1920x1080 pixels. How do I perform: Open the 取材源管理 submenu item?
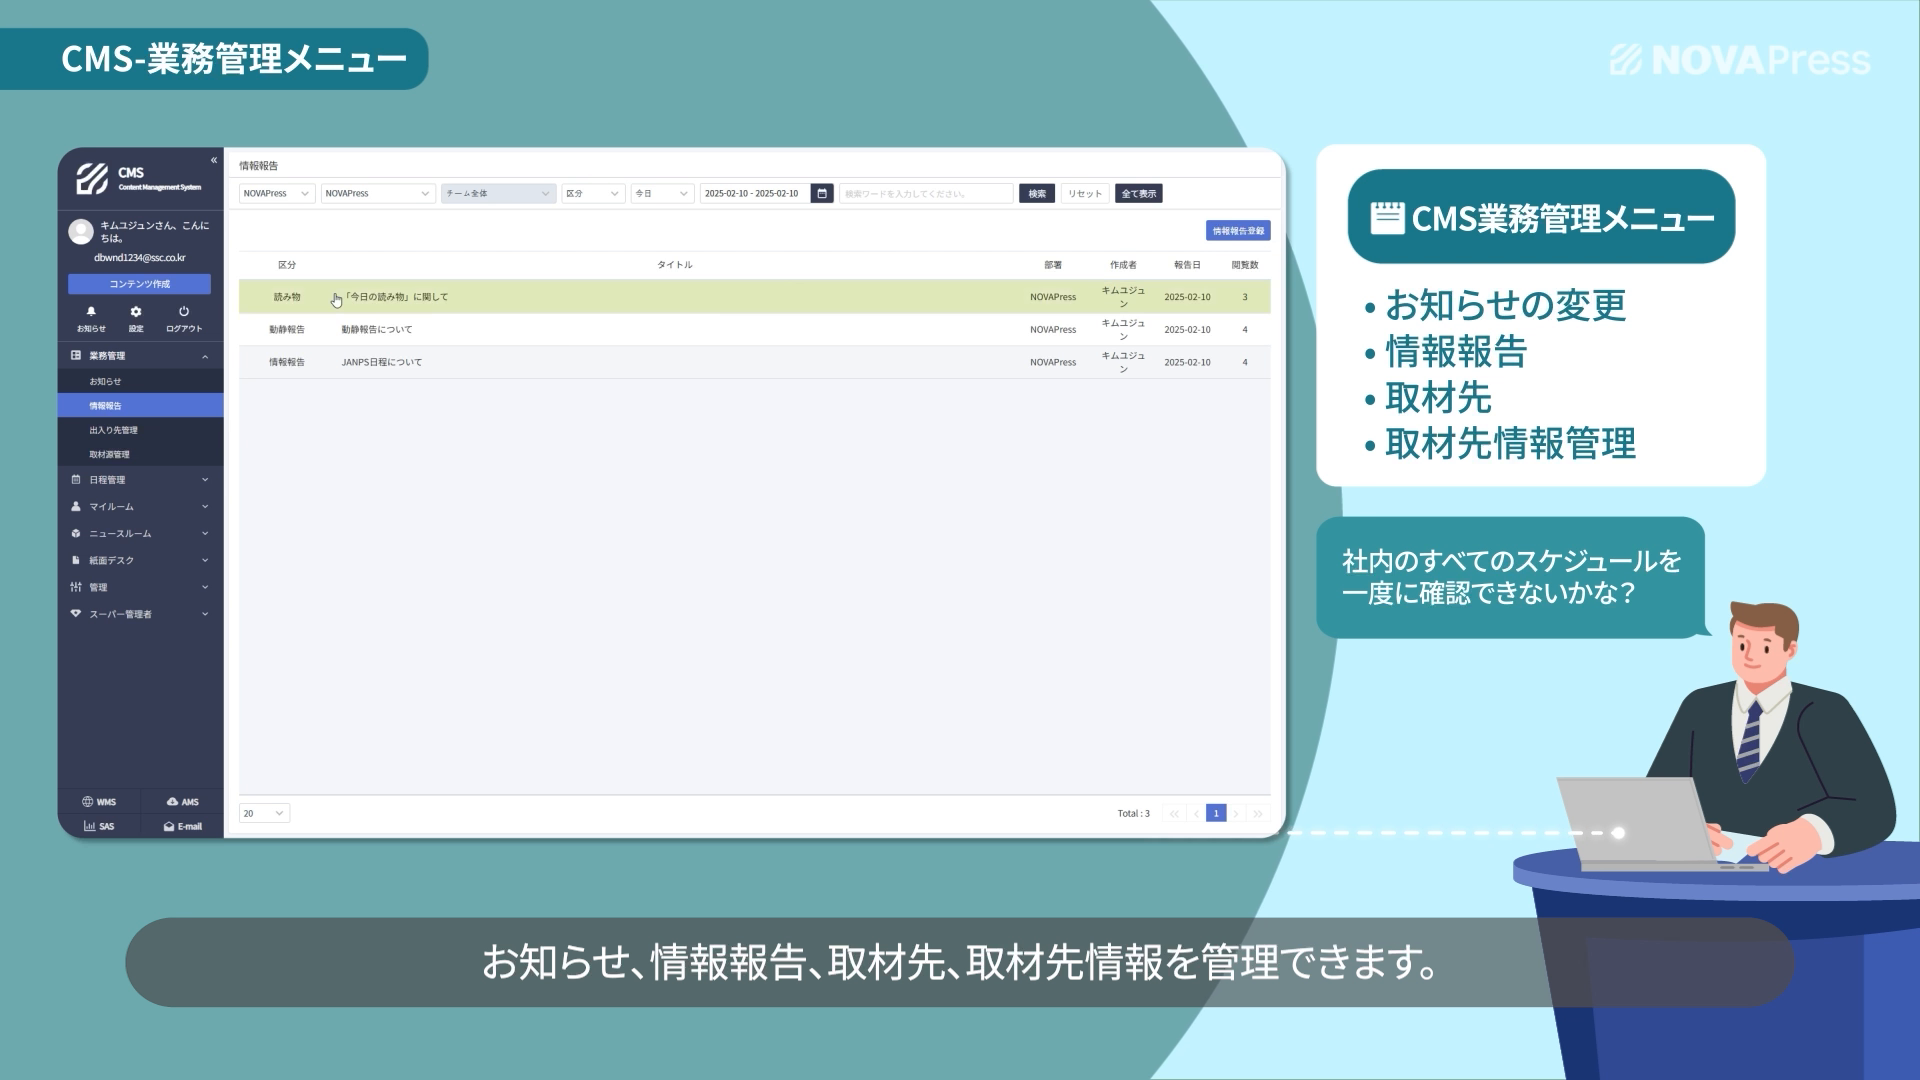coord(141,454)
